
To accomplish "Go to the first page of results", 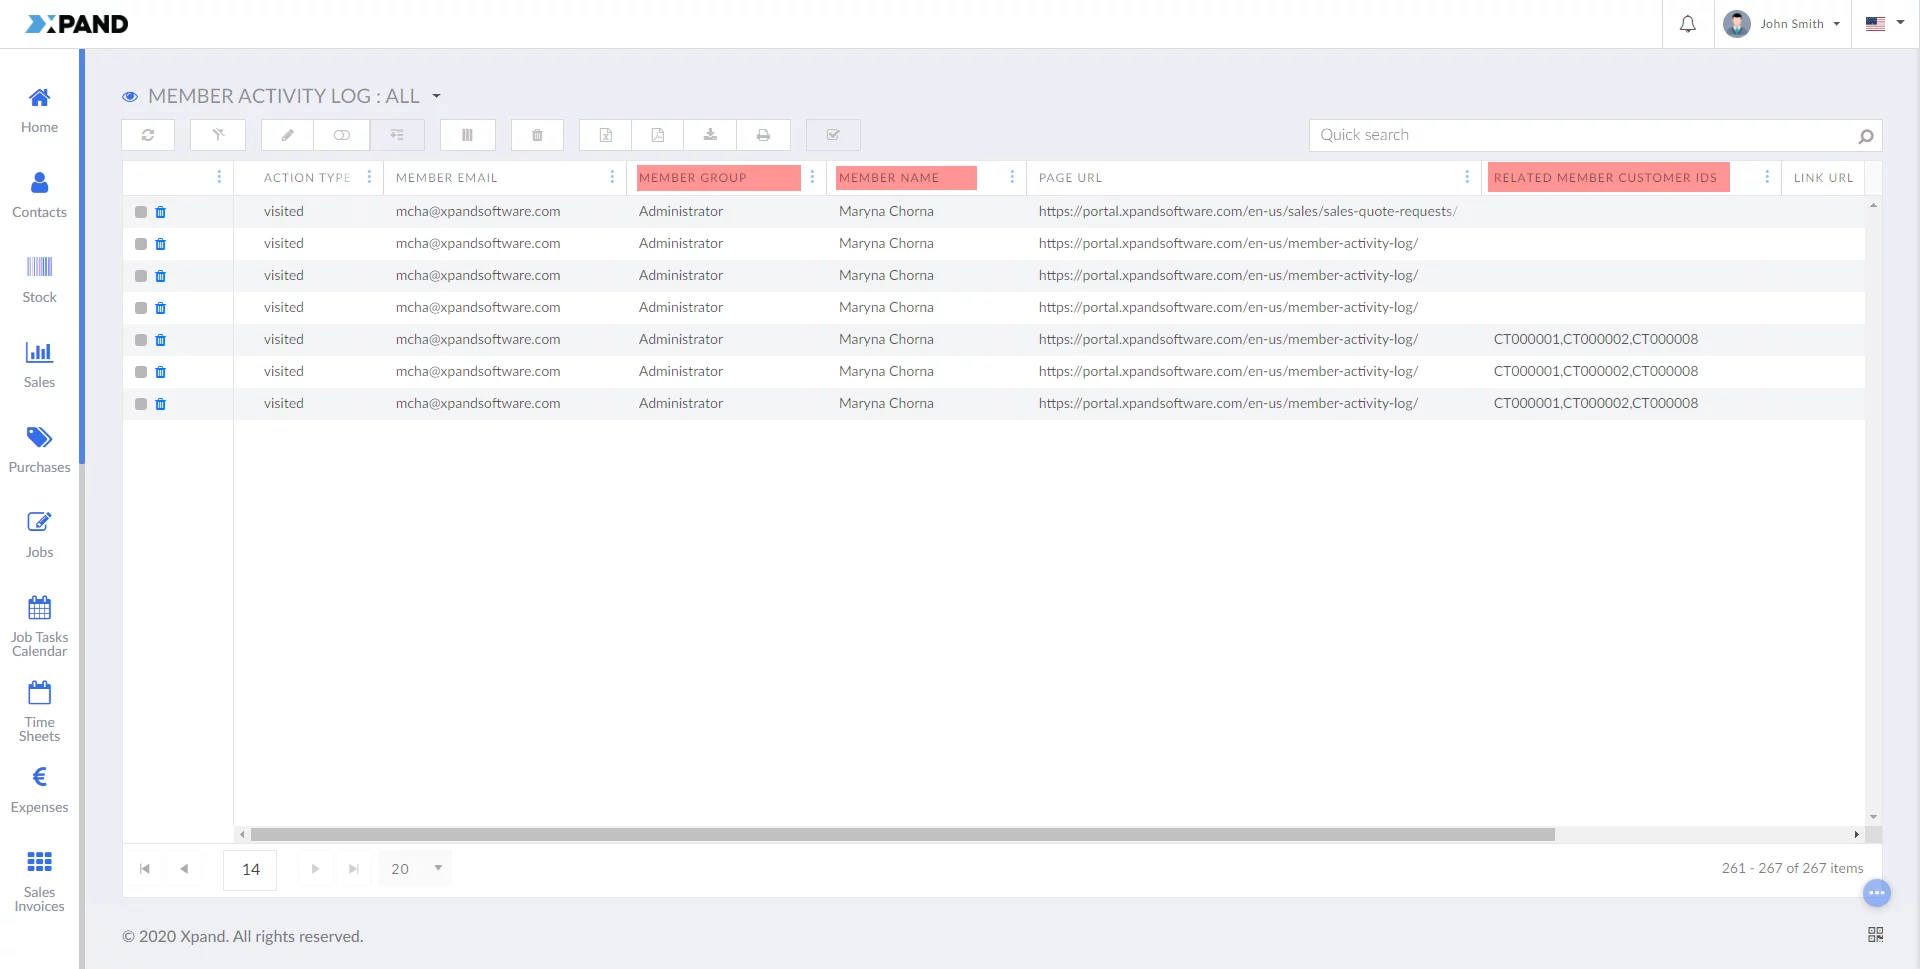I will click(x=145, y=869).
